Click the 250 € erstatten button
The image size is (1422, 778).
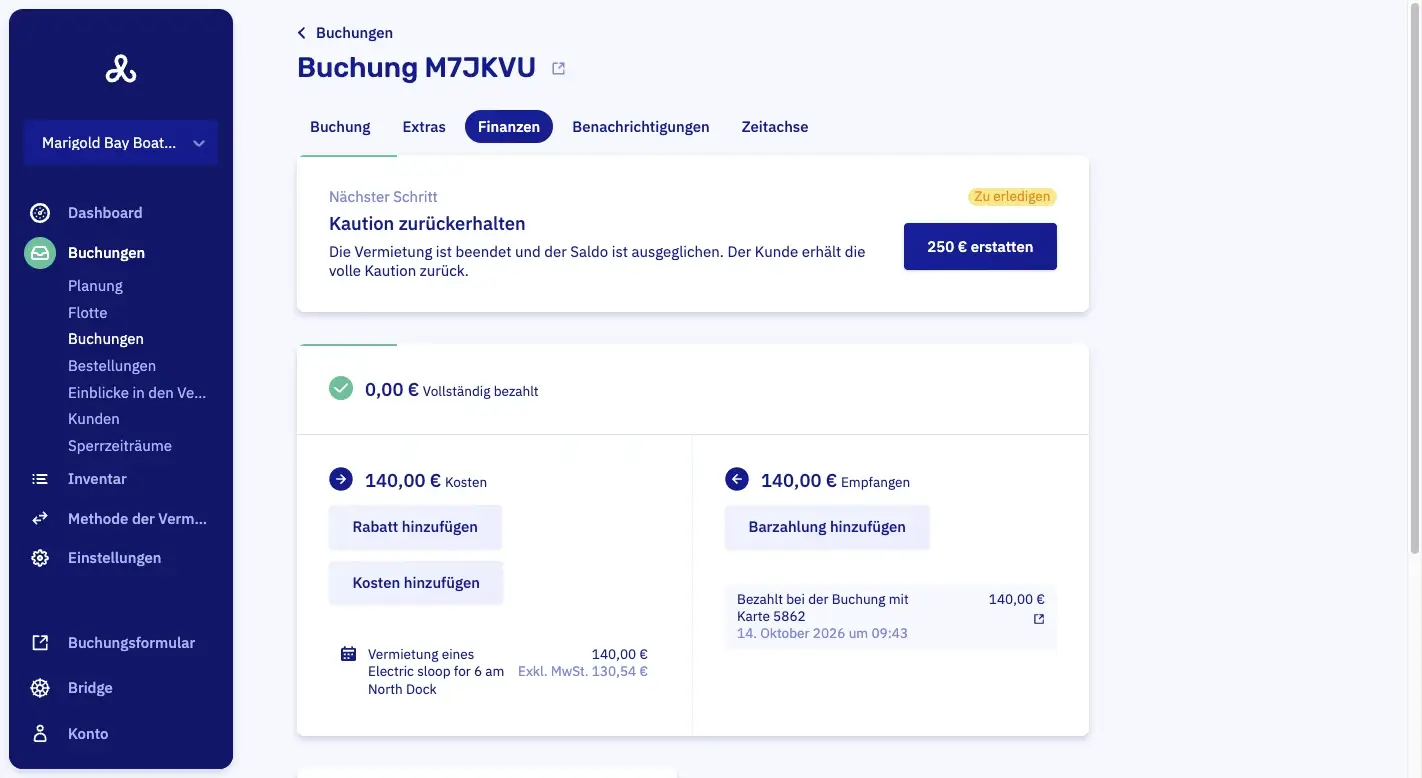click(980, 246)
